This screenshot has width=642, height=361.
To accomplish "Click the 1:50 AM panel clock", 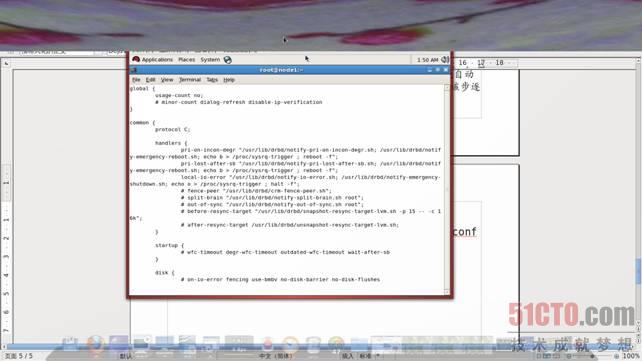I will point(427,60).
